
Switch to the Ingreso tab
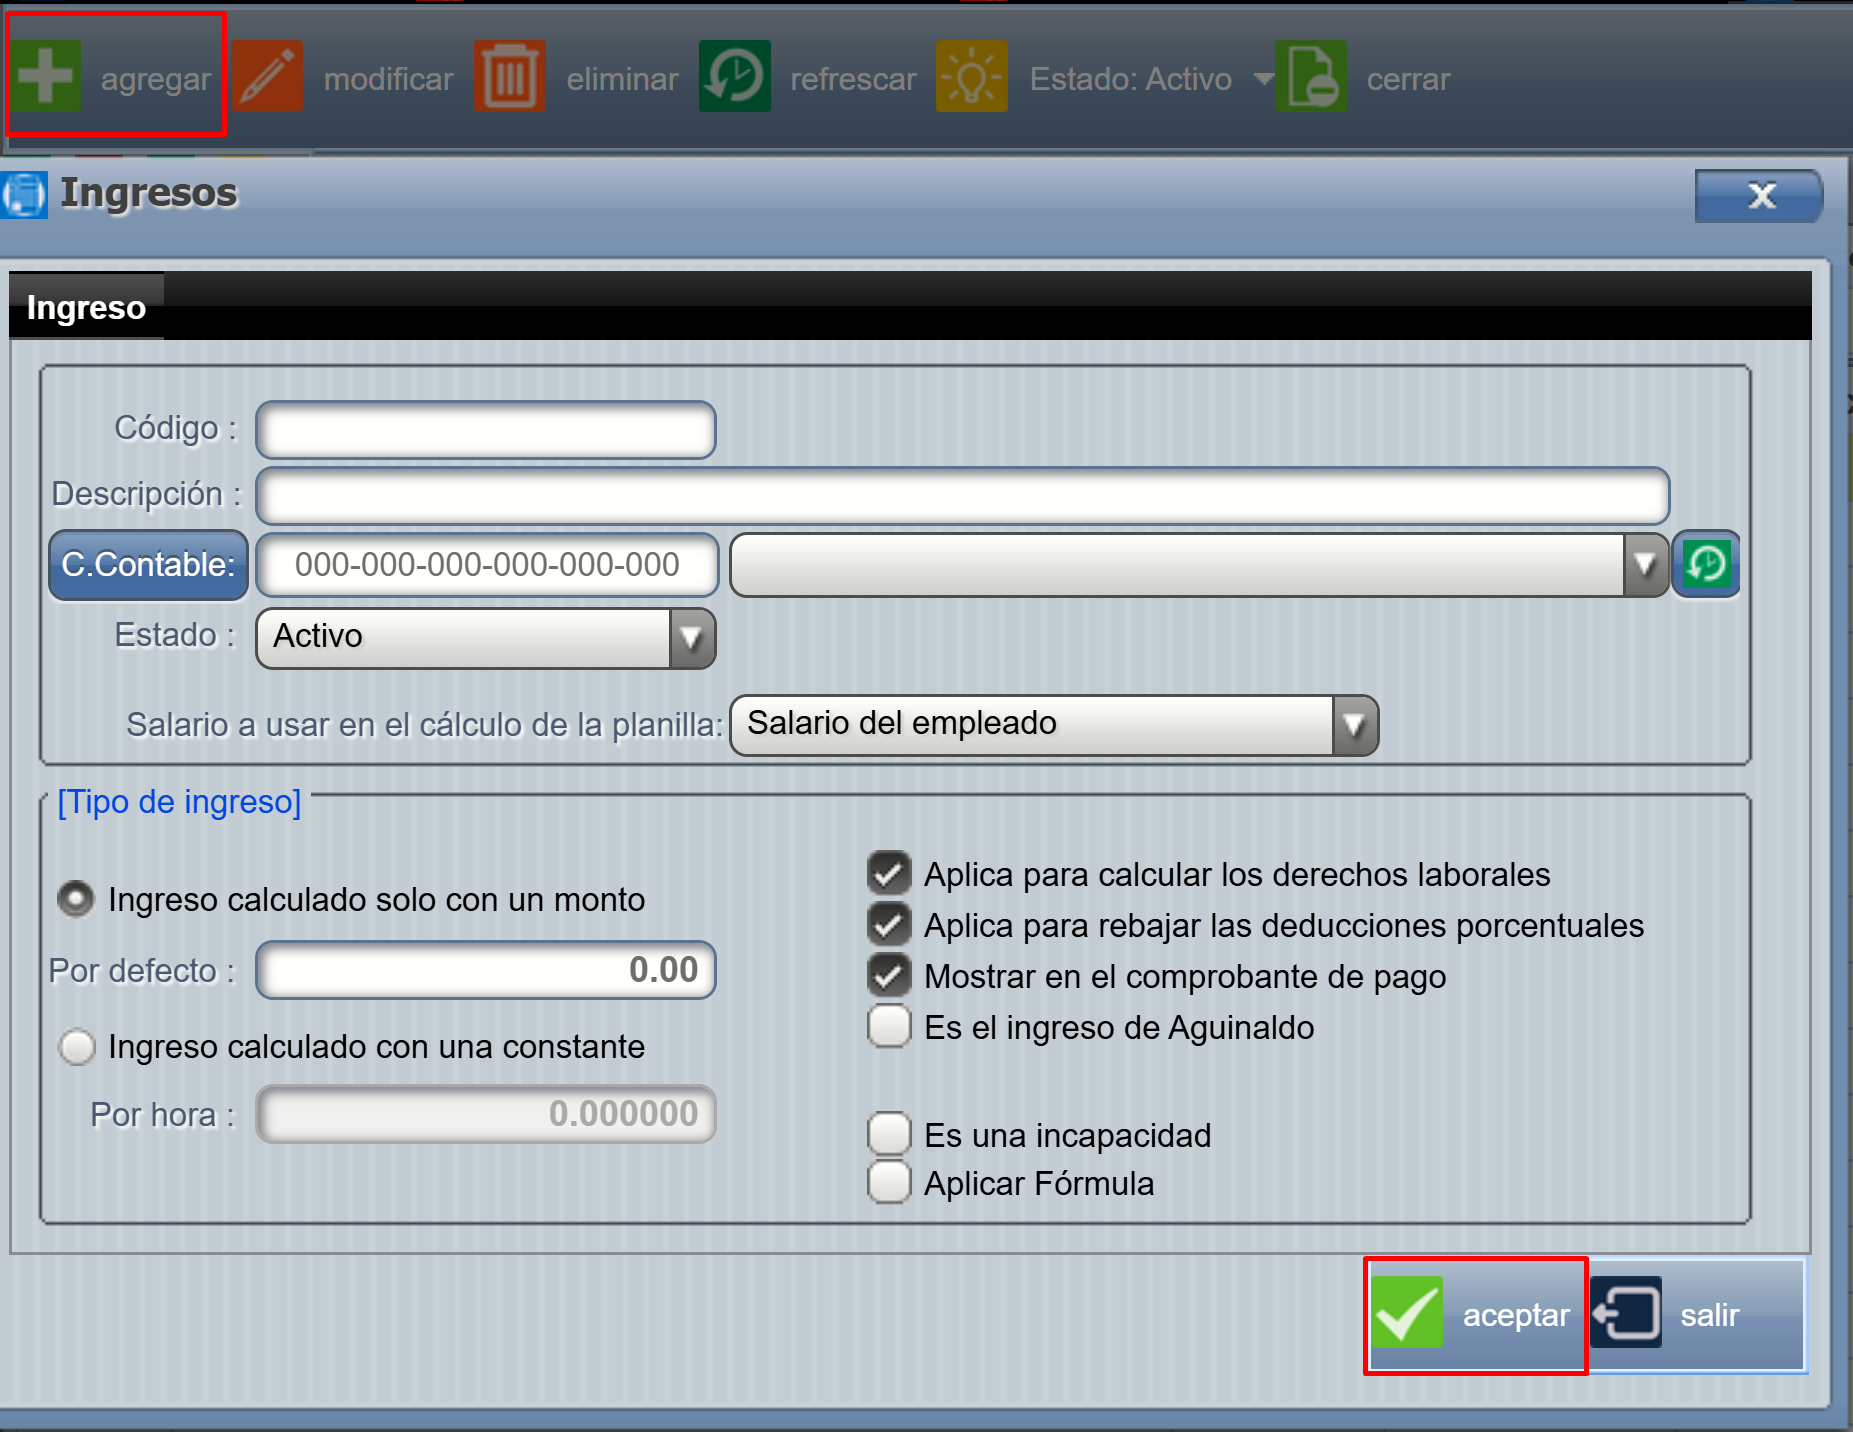click(86, 307)
